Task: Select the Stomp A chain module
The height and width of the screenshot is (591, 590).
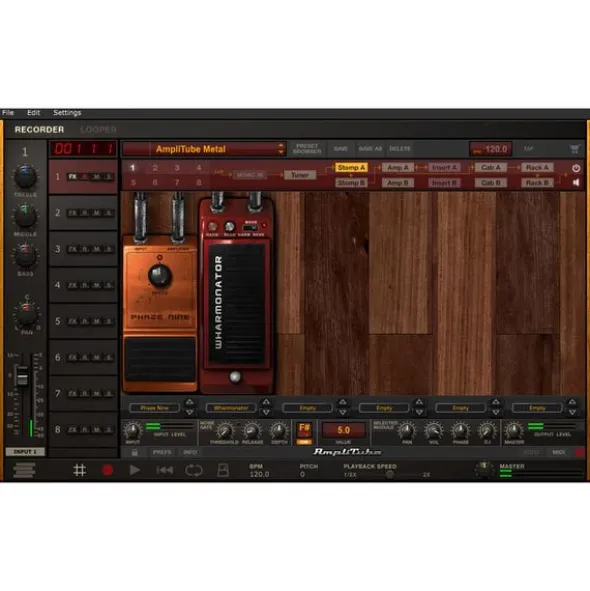Action: pos(351,167)
